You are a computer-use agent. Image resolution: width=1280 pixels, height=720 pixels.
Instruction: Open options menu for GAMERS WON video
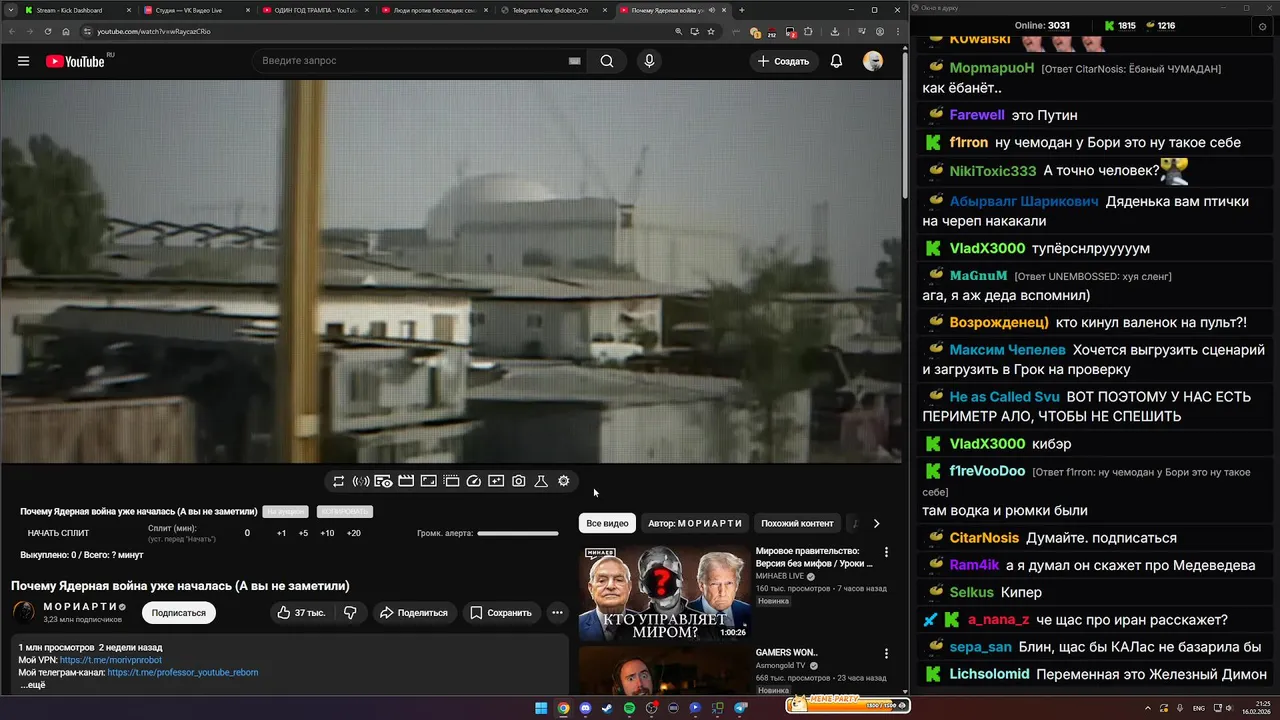click(886, 654)
